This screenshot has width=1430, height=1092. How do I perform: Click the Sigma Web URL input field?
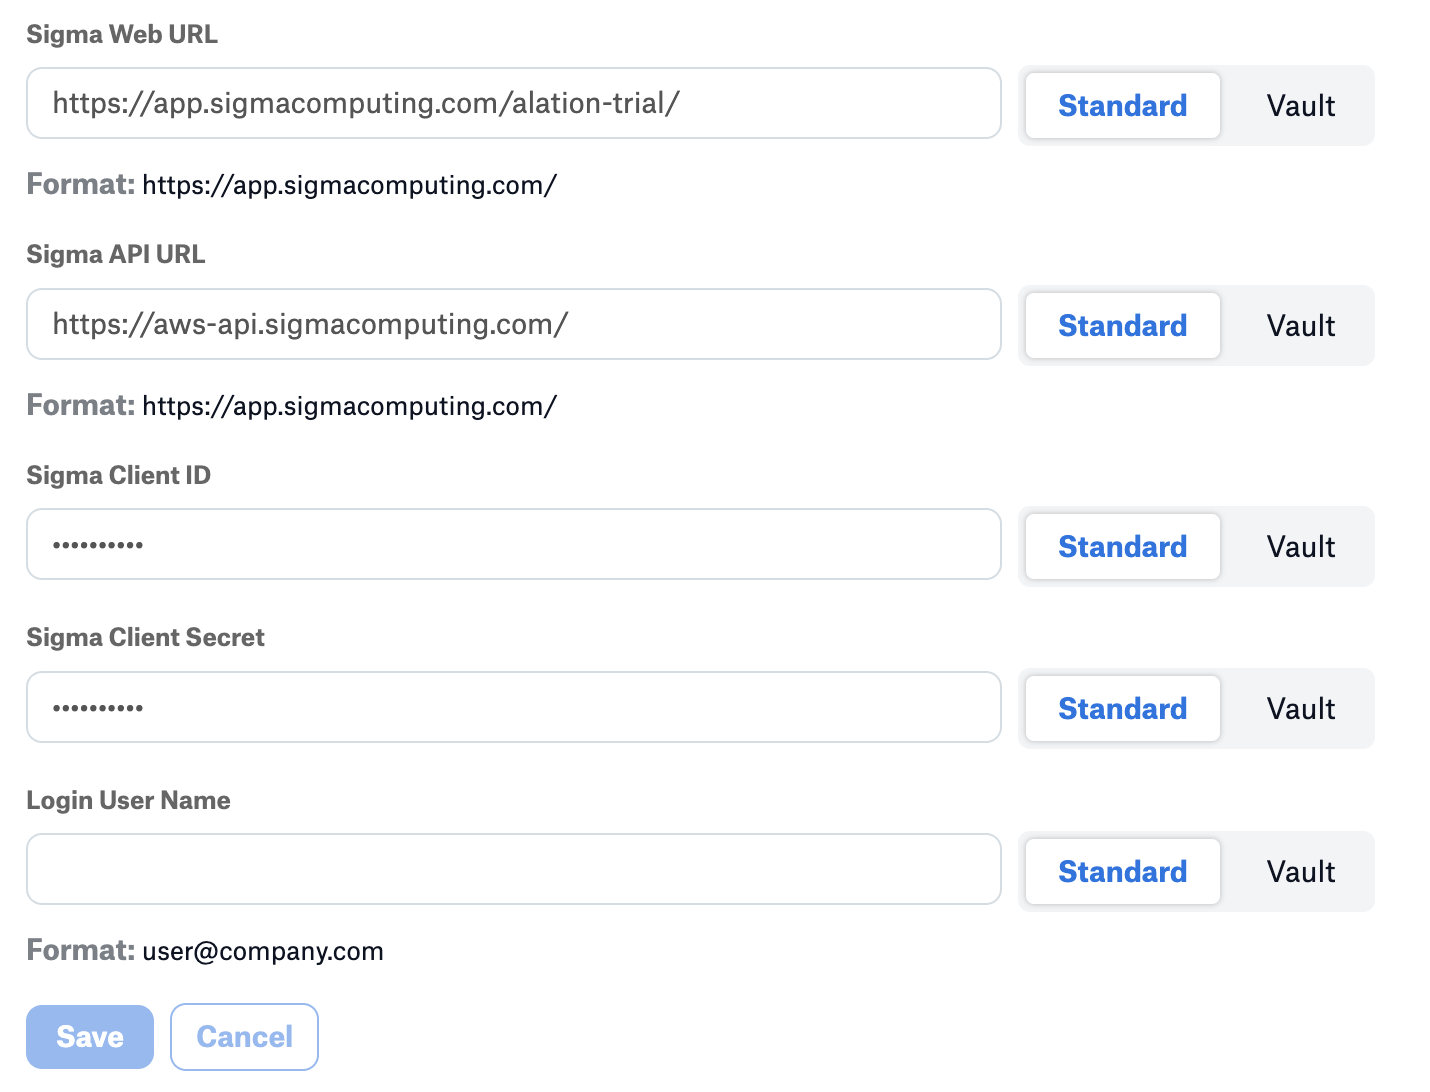point(513,103)
